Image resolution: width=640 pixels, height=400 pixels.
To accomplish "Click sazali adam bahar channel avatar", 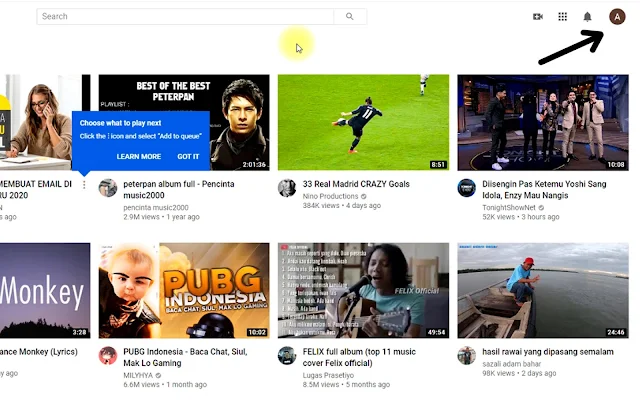I will [x=467, y=356].
